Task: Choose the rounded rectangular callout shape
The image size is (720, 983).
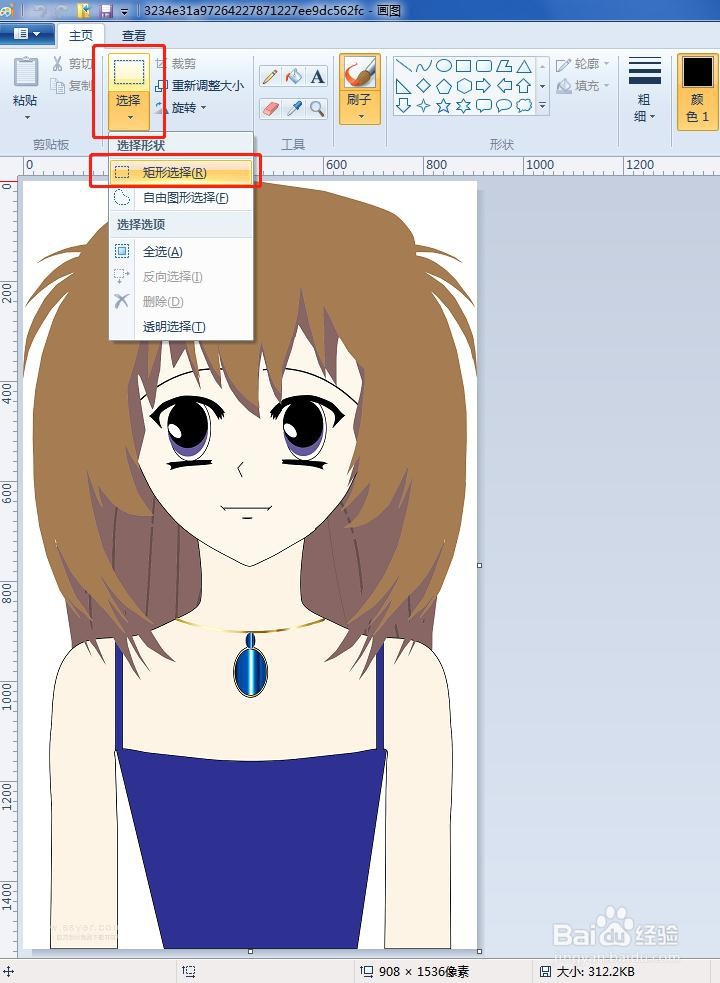Action: [484, 105]
